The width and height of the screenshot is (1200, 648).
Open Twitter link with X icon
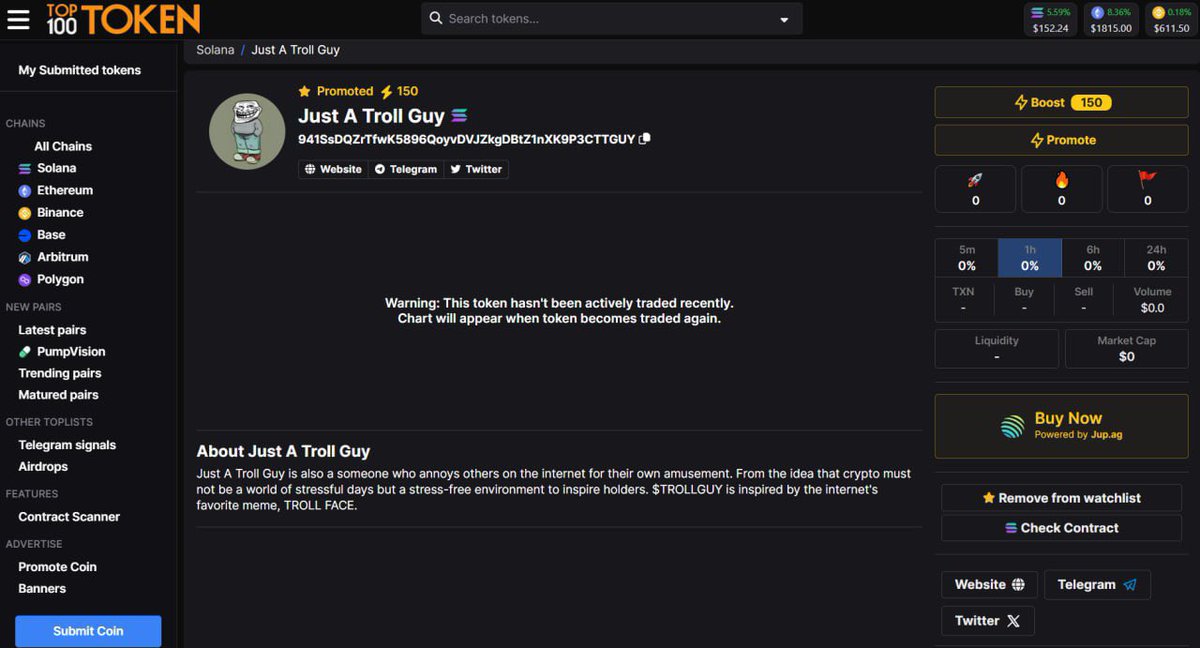pyautogui.click(x=987, y=621)
